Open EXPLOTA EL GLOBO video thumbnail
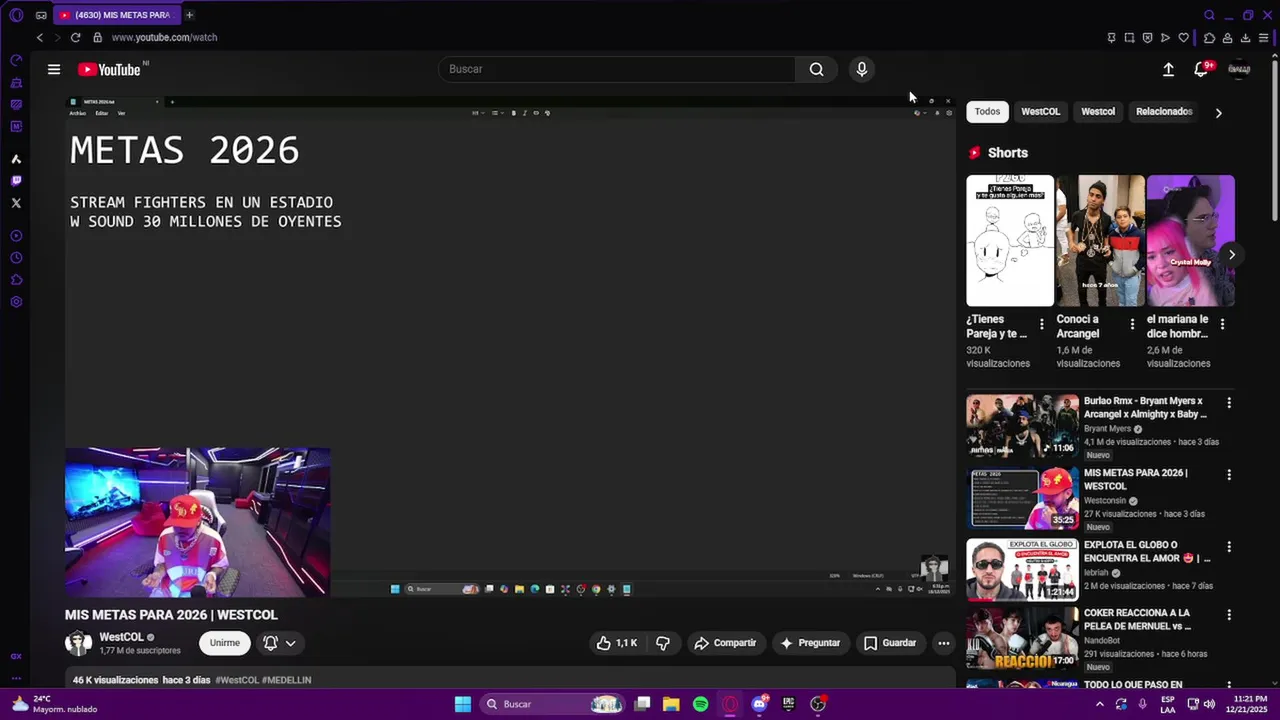 (x=1022, y=570)
